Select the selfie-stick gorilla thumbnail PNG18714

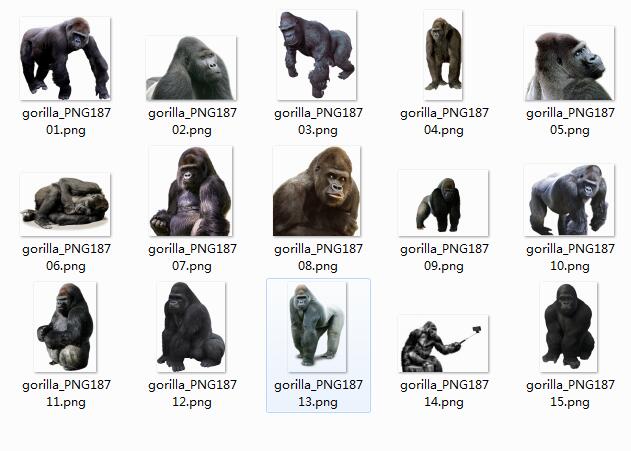pyautogui.click(x=443, y=344)
